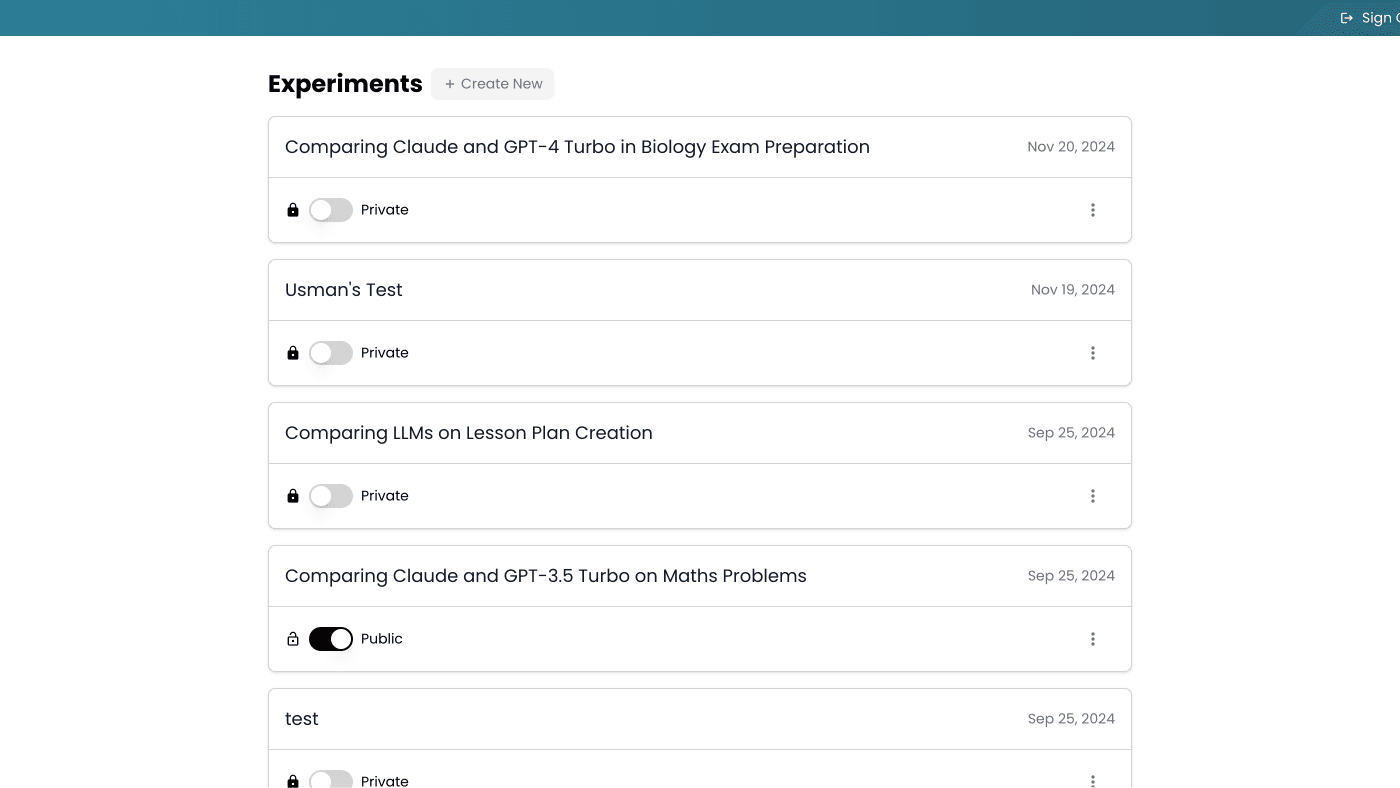Open the actions menu on the test experiment

tap(1093, 781)
